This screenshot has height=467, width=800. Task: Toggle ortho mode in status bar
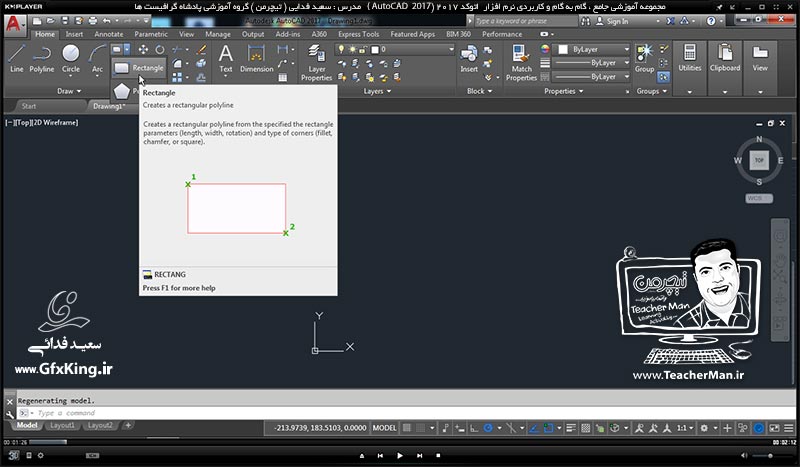click(474, 428)
